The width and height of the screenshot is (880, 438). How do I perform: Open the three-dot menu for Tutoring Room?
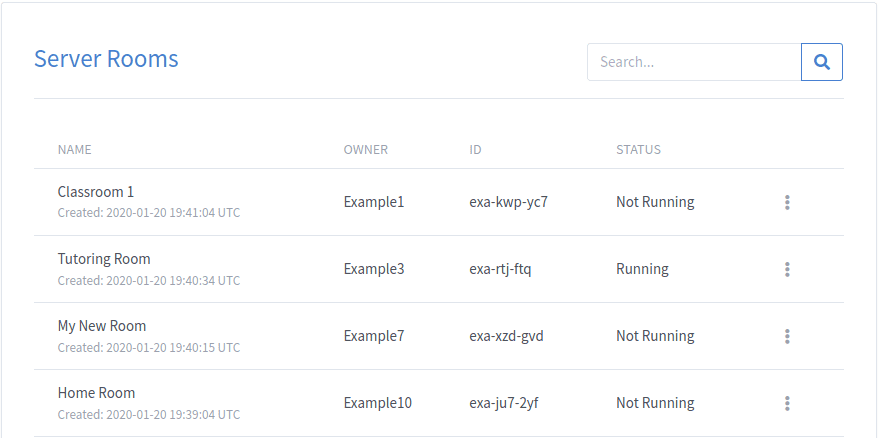pos(787,269)
